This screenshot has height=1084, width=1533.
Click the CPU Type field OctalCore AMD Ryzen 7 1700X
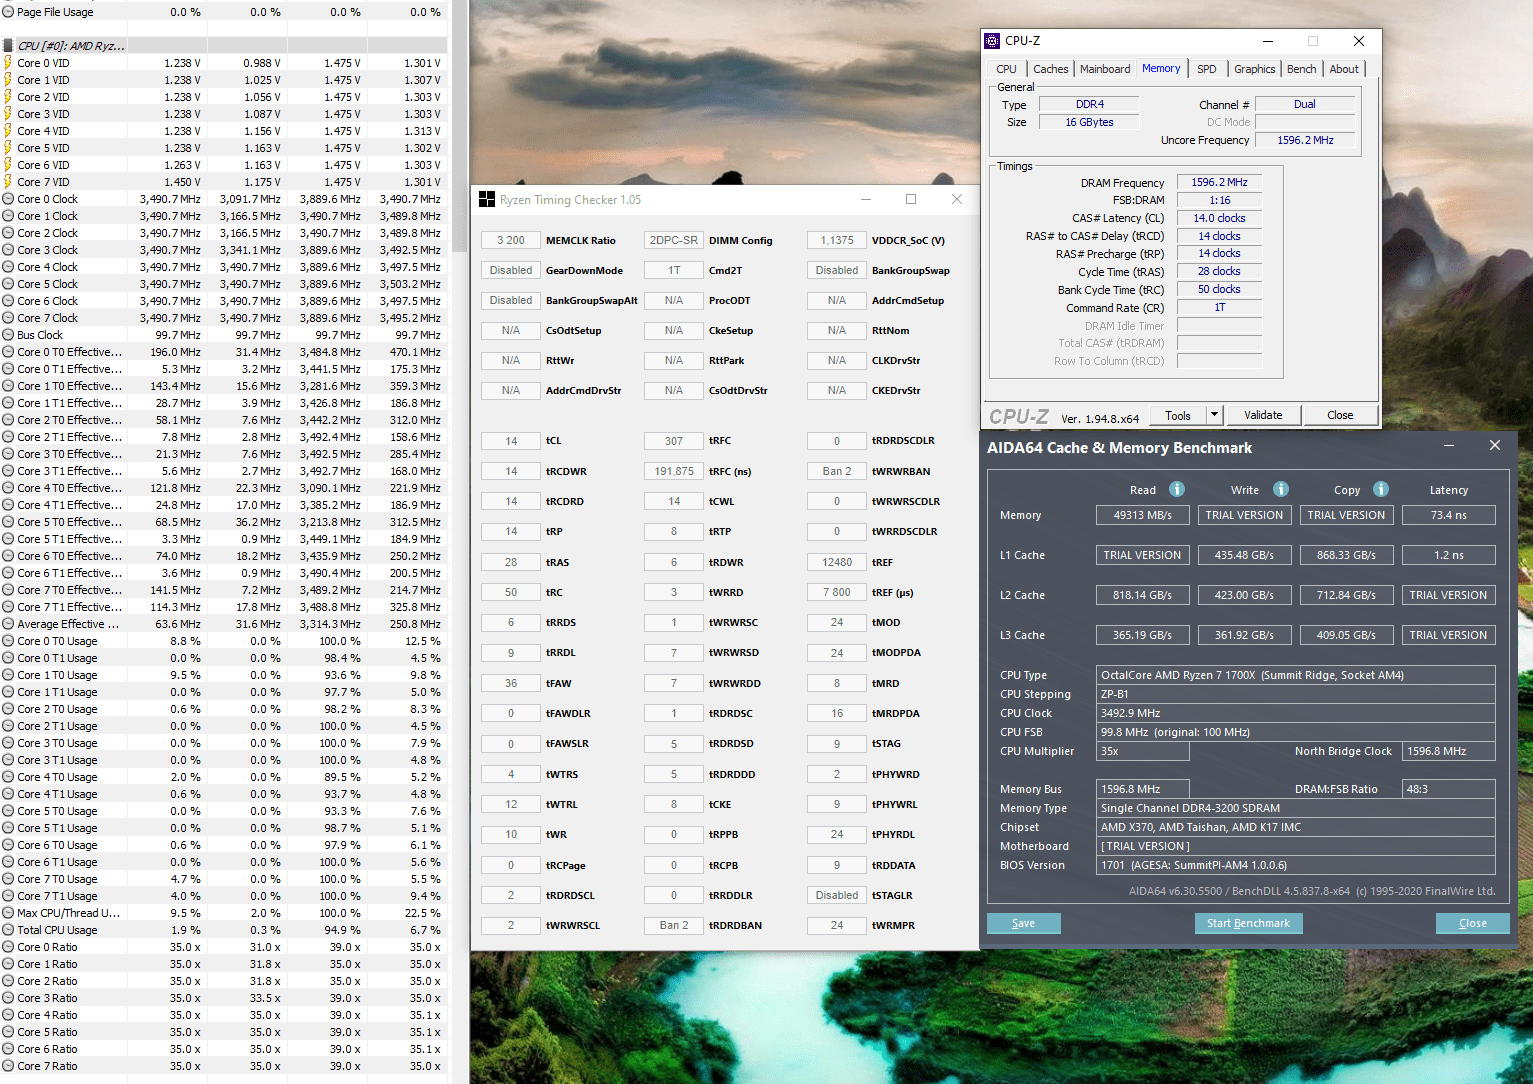pos(1296,675)
